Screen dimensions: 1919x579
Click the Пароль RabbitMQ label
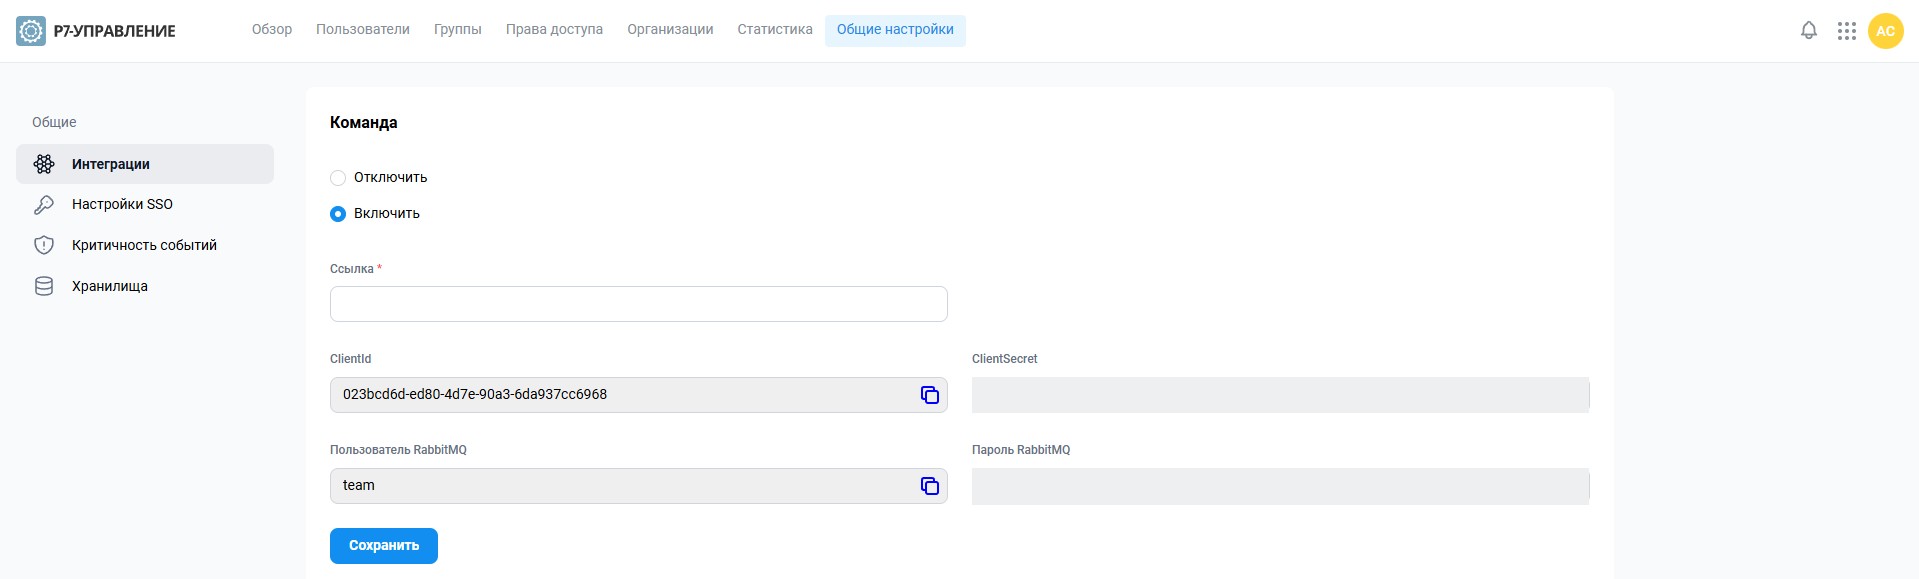[x=1021, y=450]
